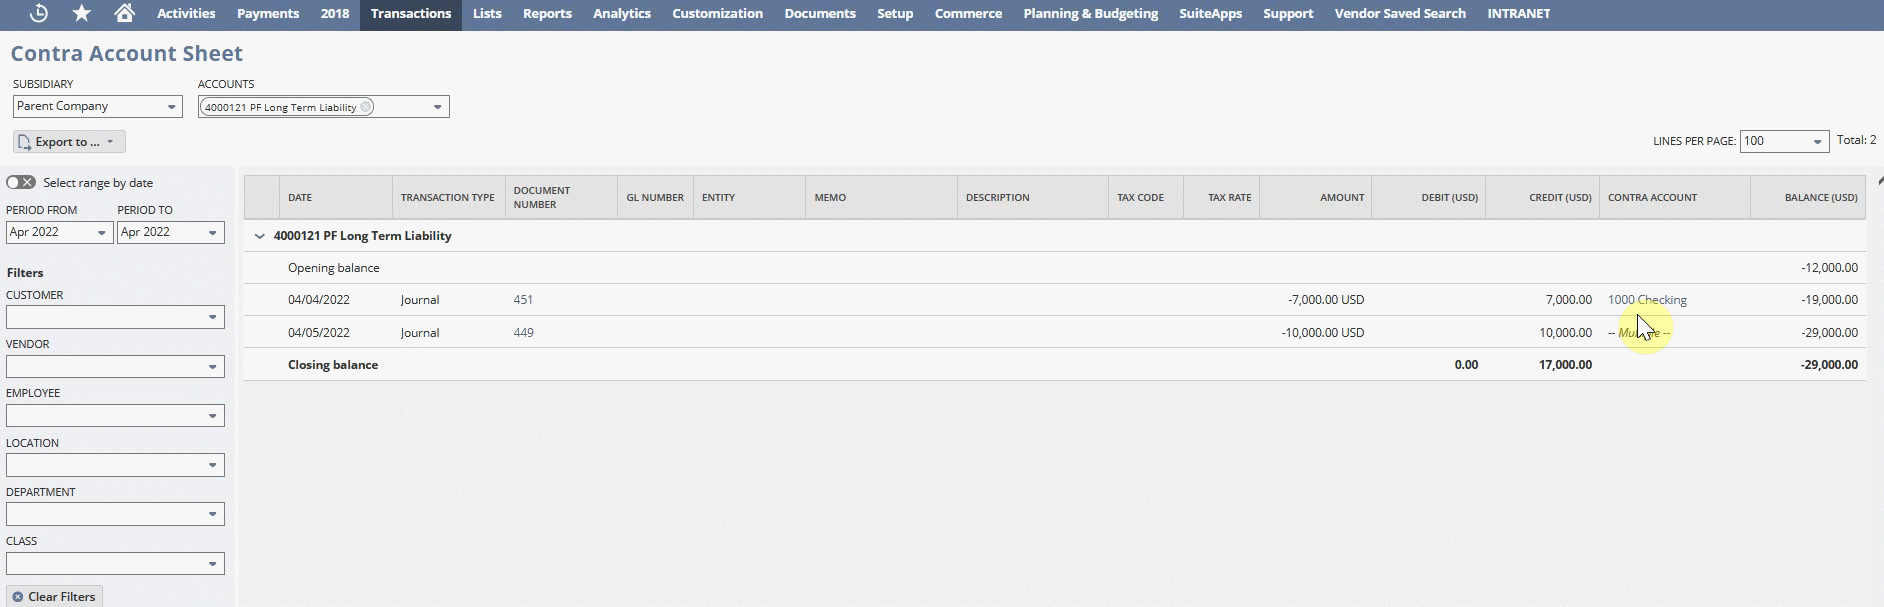This screenshot has height=607, width=1884.
Task: Select the 17,000.00 closing credit total
Action: [x=1565, y=365]
